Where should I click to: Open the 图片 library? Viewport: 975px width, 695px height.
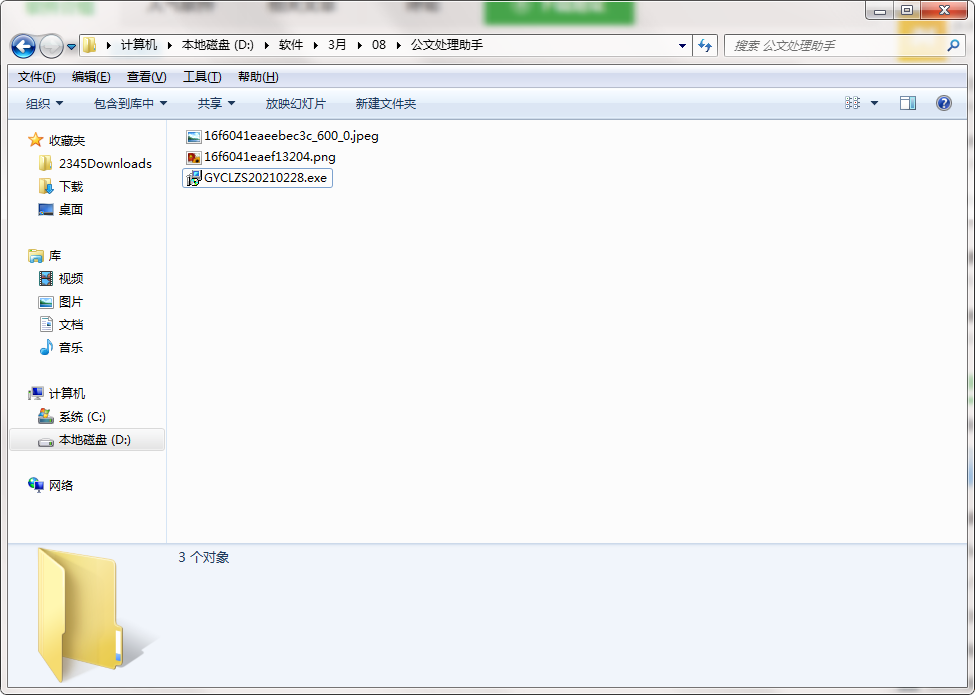61,301
